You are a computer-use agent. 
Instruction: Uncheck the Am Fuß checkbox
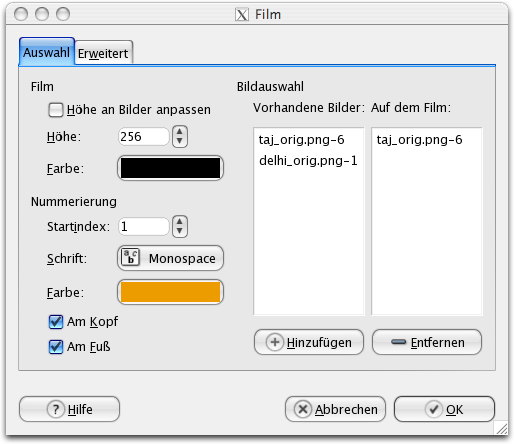(56, 347)
